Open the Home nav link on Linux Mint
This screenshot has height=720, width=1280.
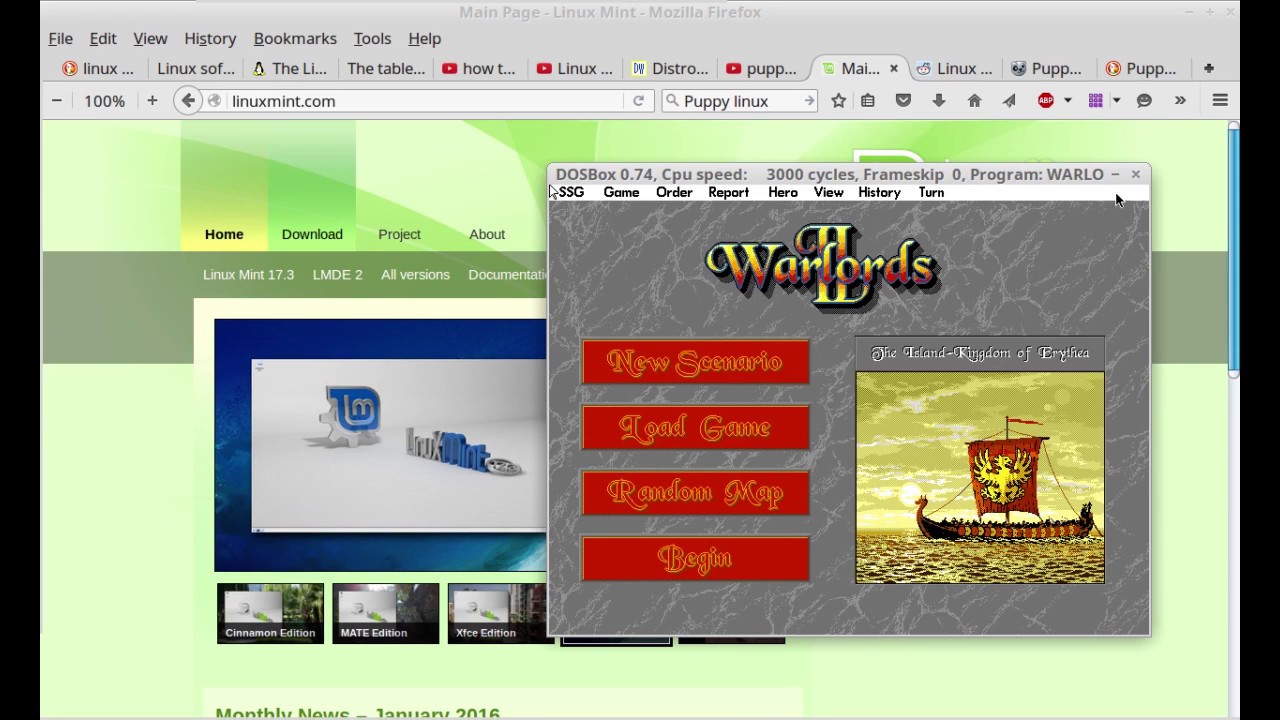pyautogui.click(x=224, y=234)
